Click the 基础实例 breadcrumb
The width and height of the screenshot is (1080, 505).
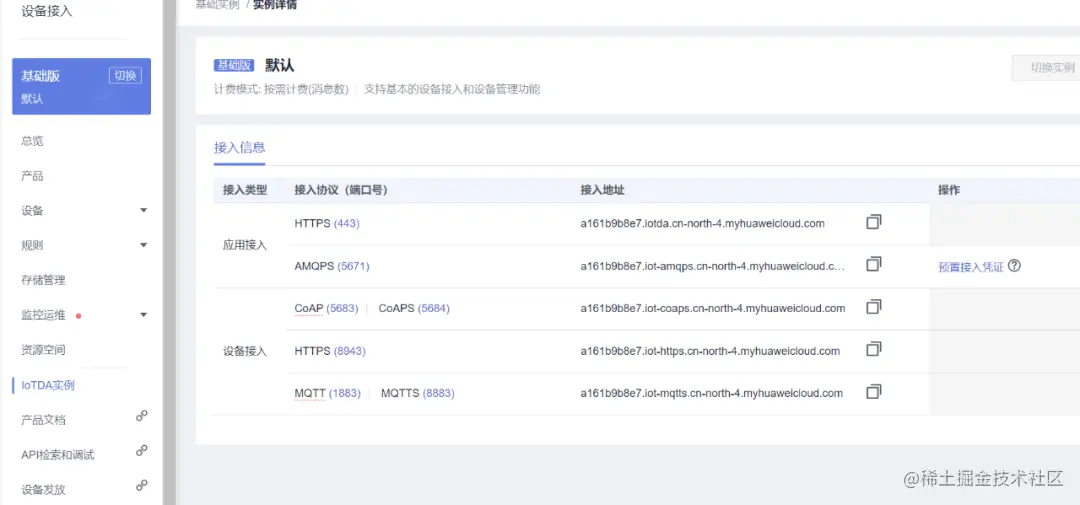tap(218, 4)
